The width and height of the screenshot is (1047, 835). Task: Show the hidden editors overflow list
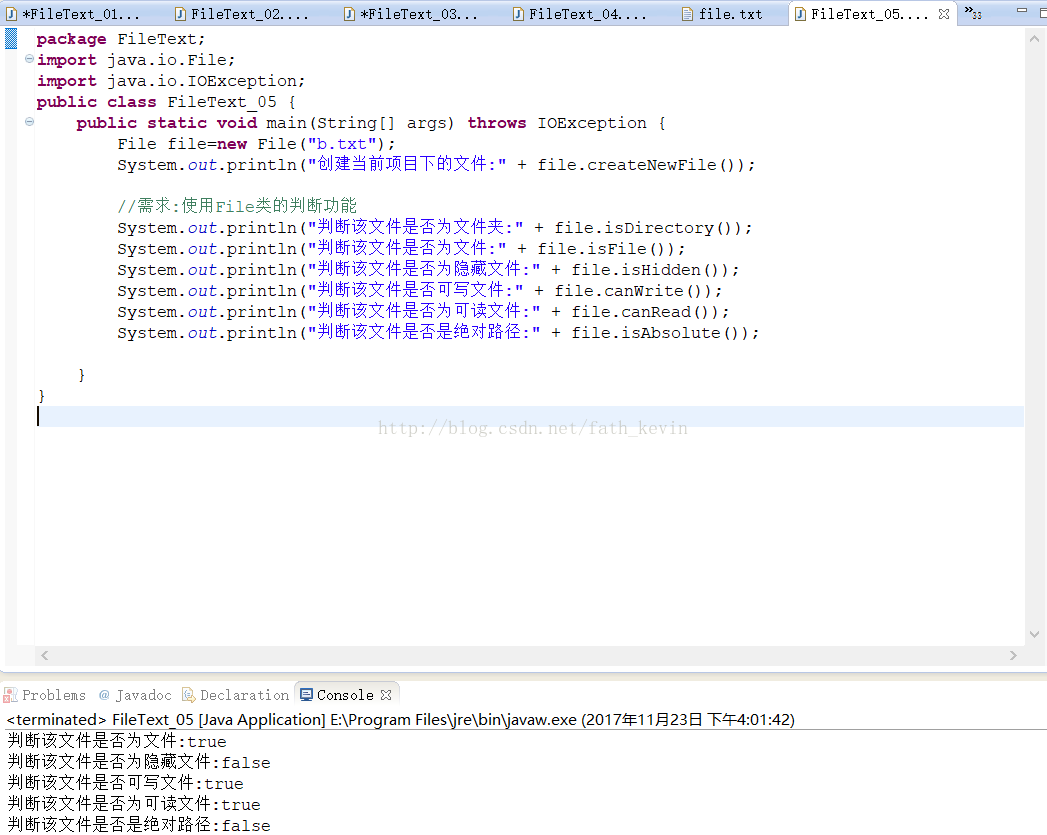click(973, 13)
